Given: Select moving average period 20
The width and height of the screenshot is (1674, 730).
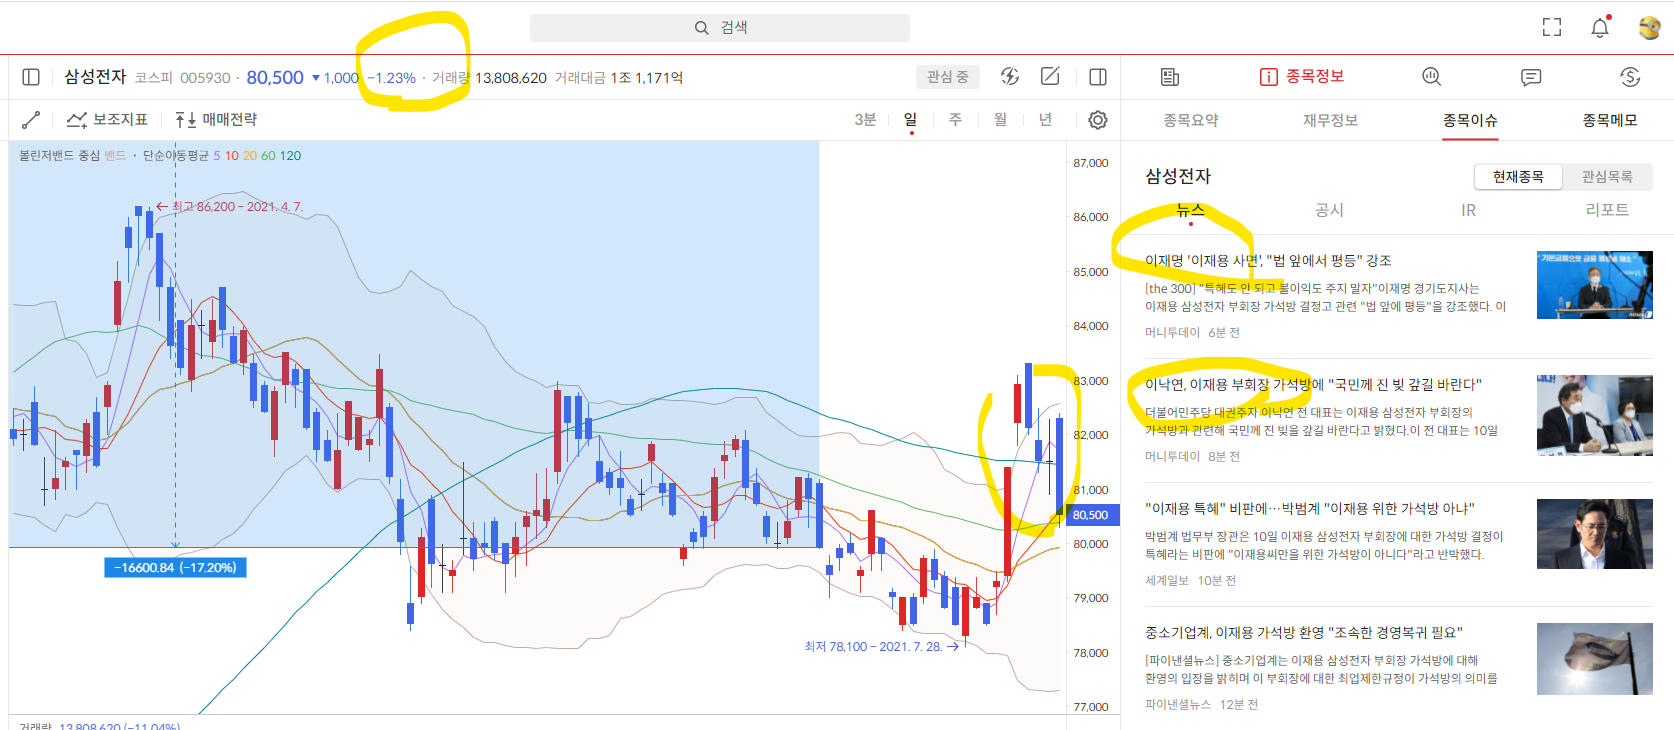Looking at the screenshot, I should (x=250, y=156).
